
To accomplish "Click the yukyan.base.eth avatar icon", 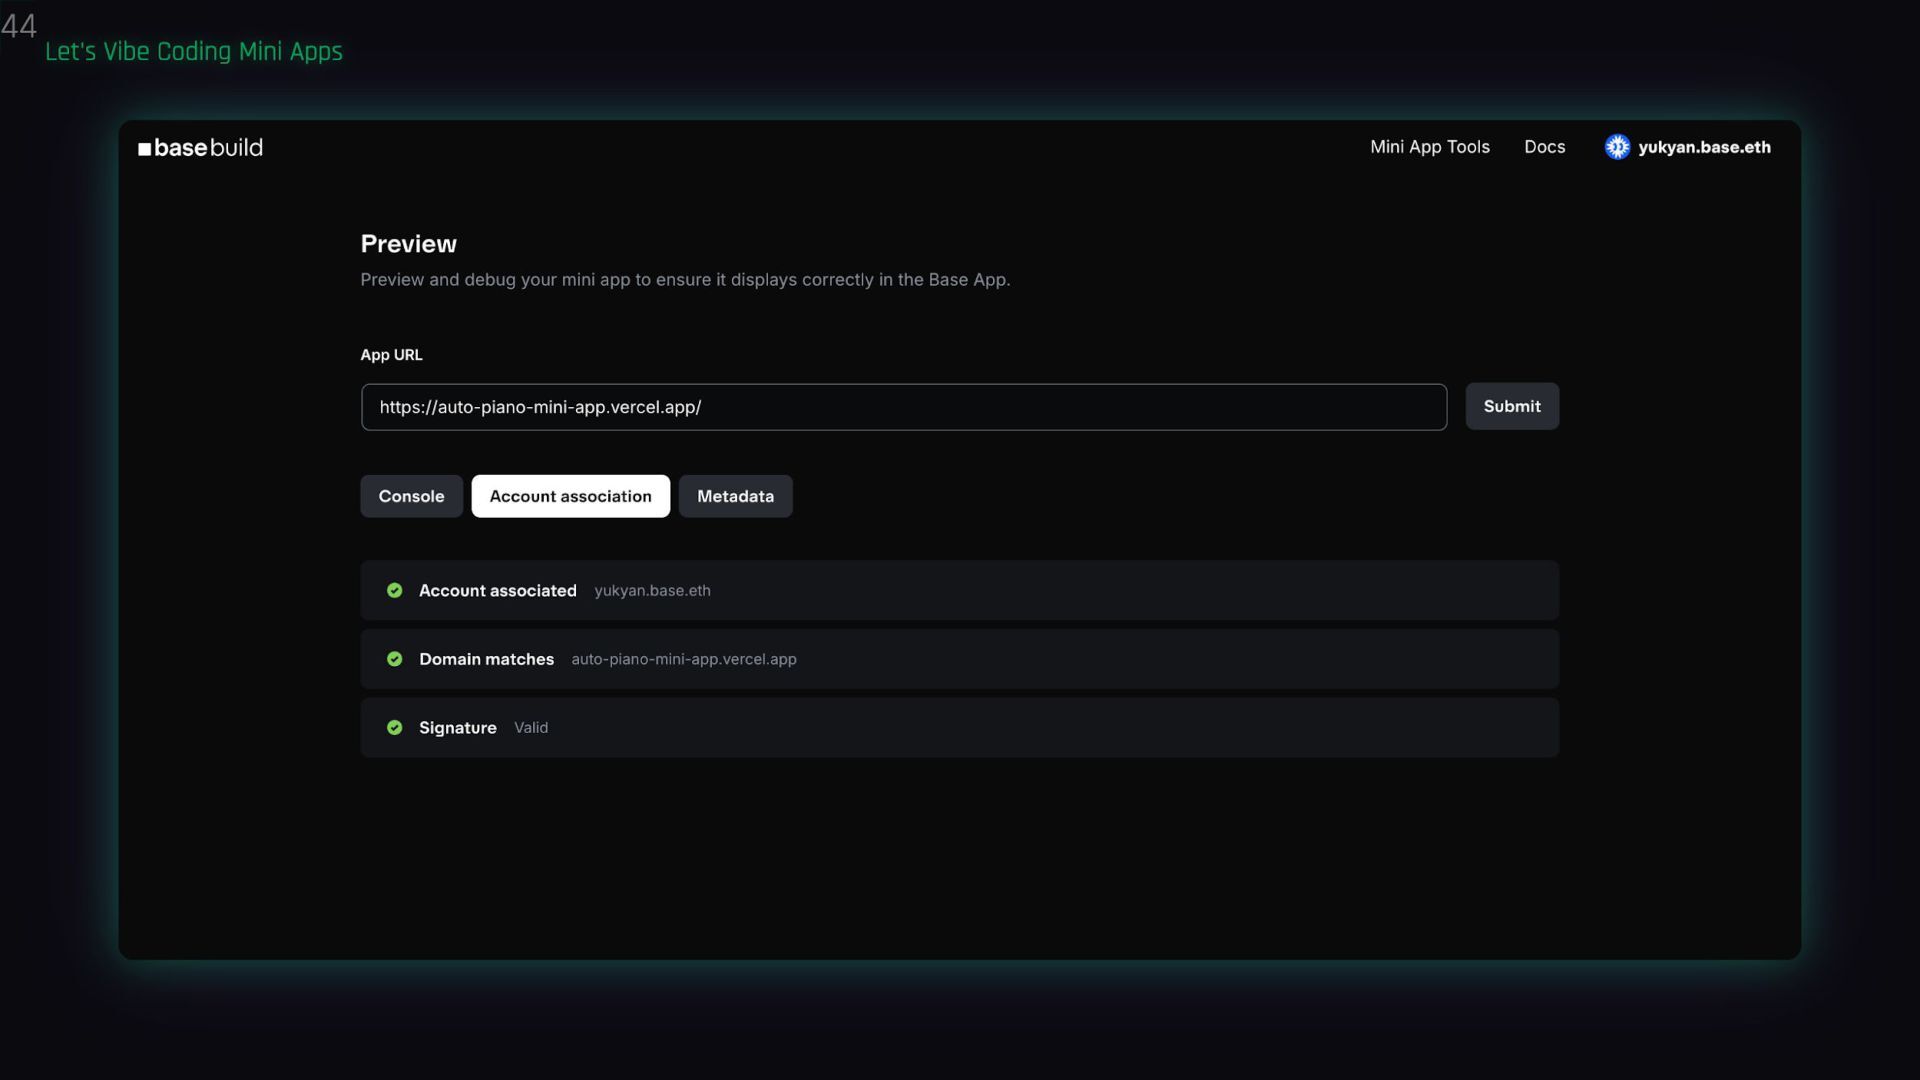I will (x=1617, y=147).
